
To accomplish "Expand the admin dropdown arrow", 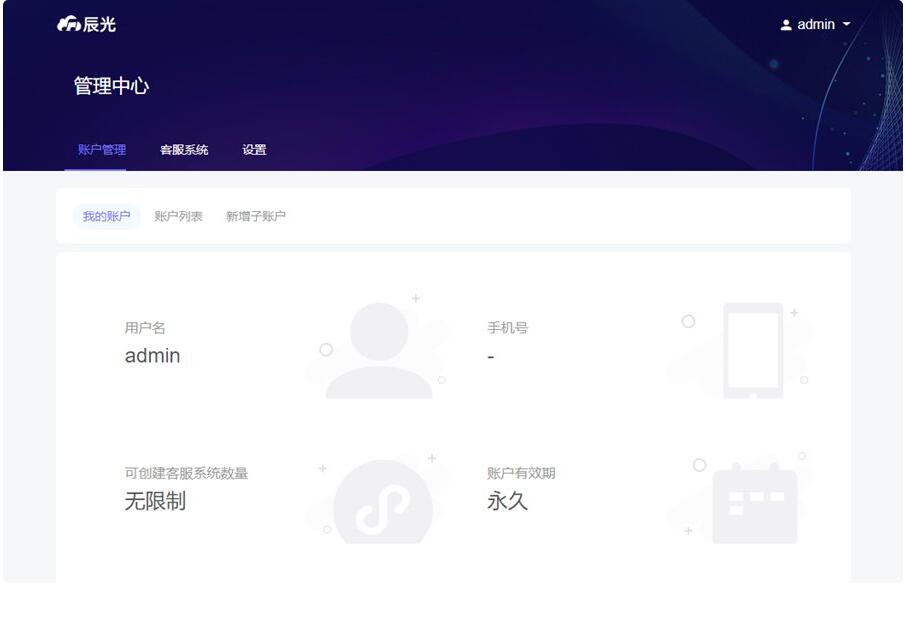I will coord(847,25).
